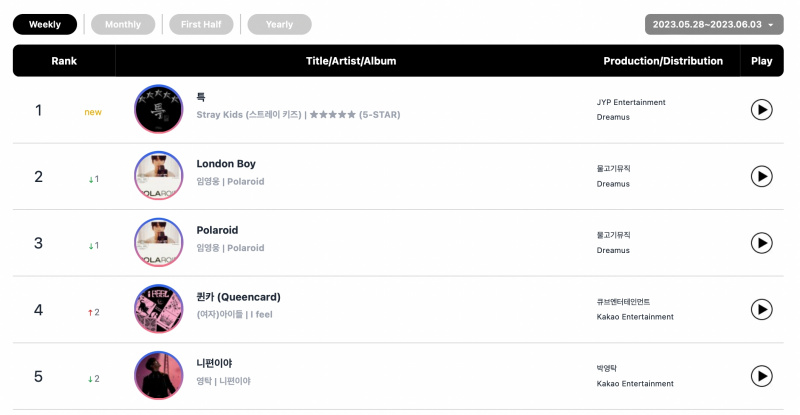Switch to the Monthly chart tab
Image resolution: width=800 pixels, height=415 pixels.
tap(123, 25)
